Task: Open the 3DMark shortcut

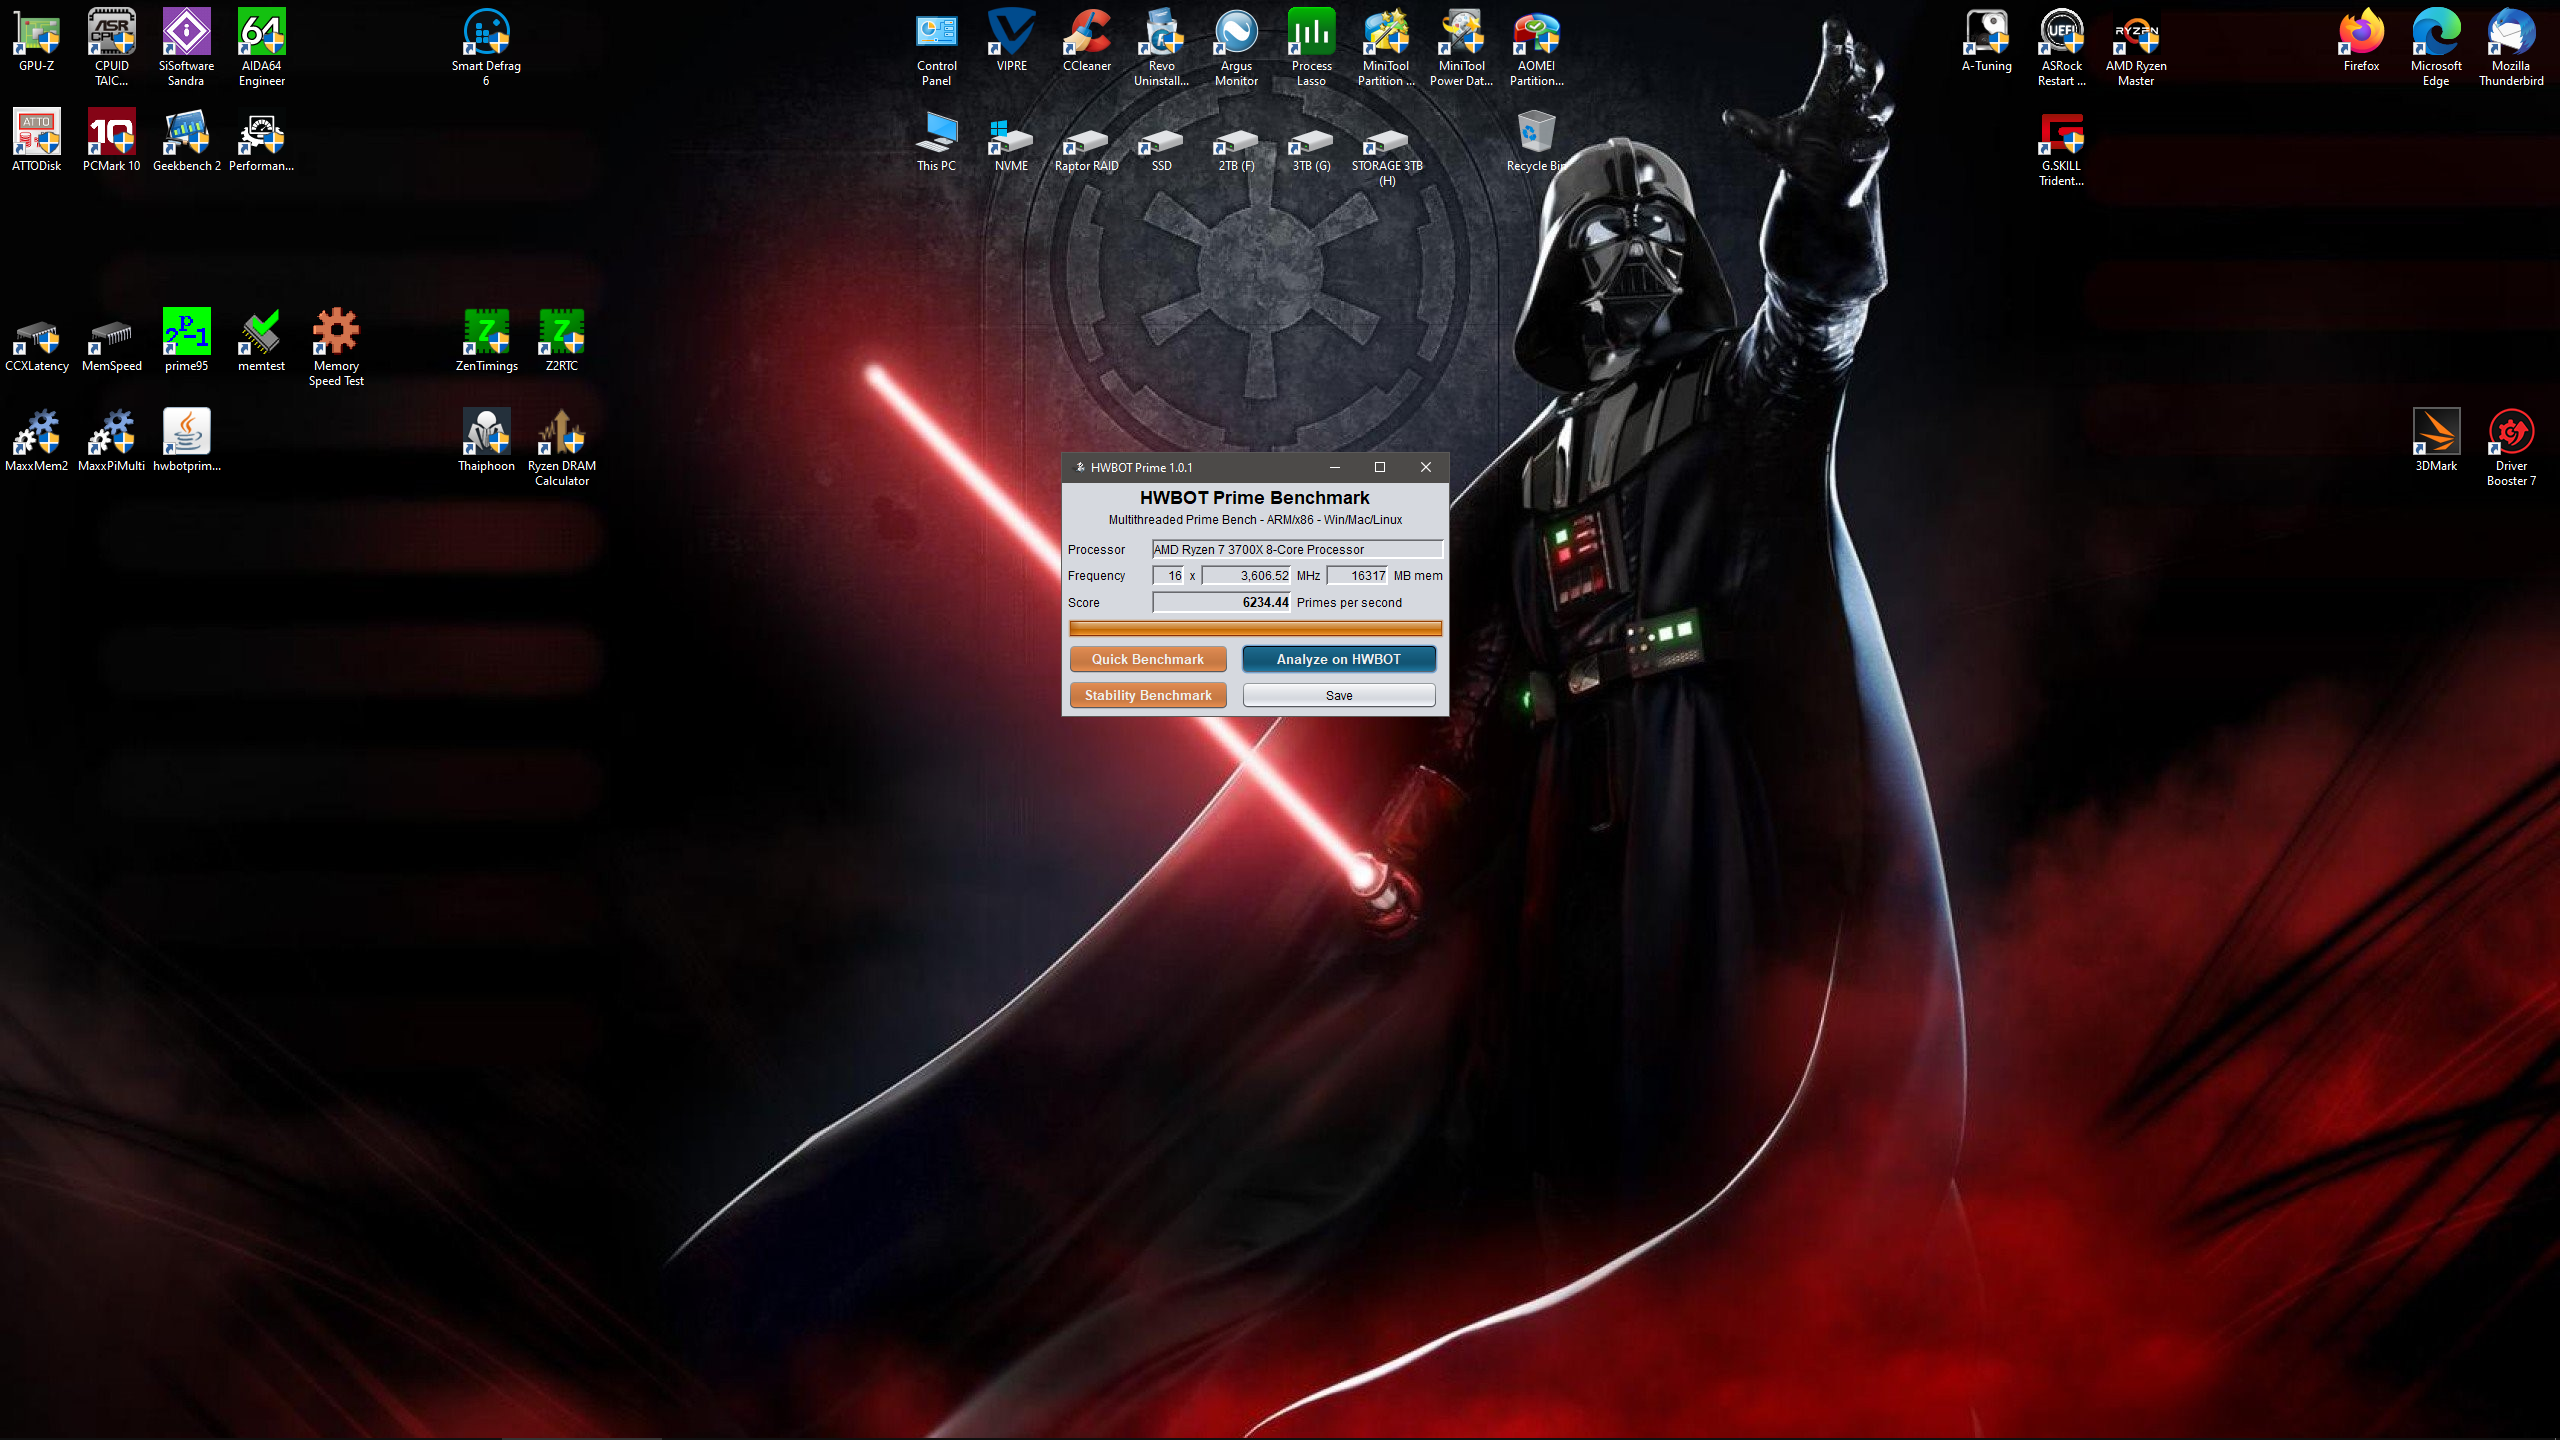Action: [2437, 440]
